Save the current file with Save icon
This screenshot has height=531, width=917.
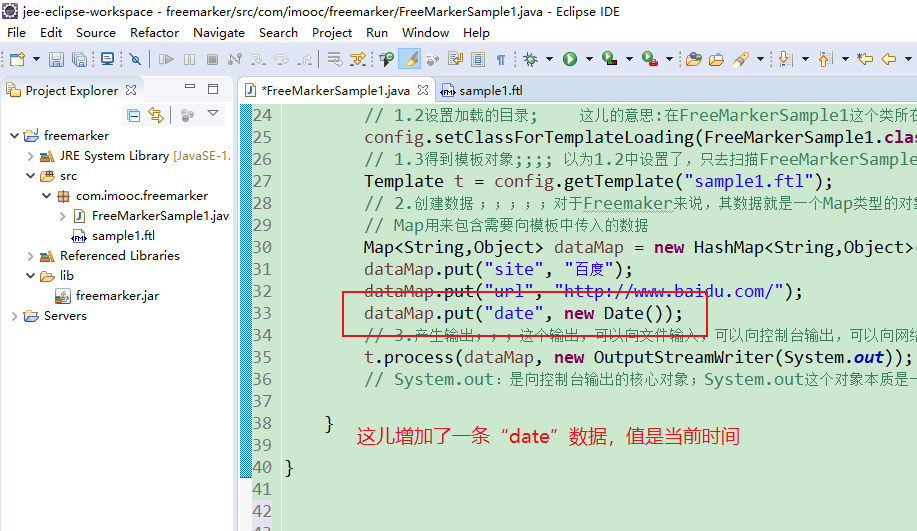click(56, 59)
